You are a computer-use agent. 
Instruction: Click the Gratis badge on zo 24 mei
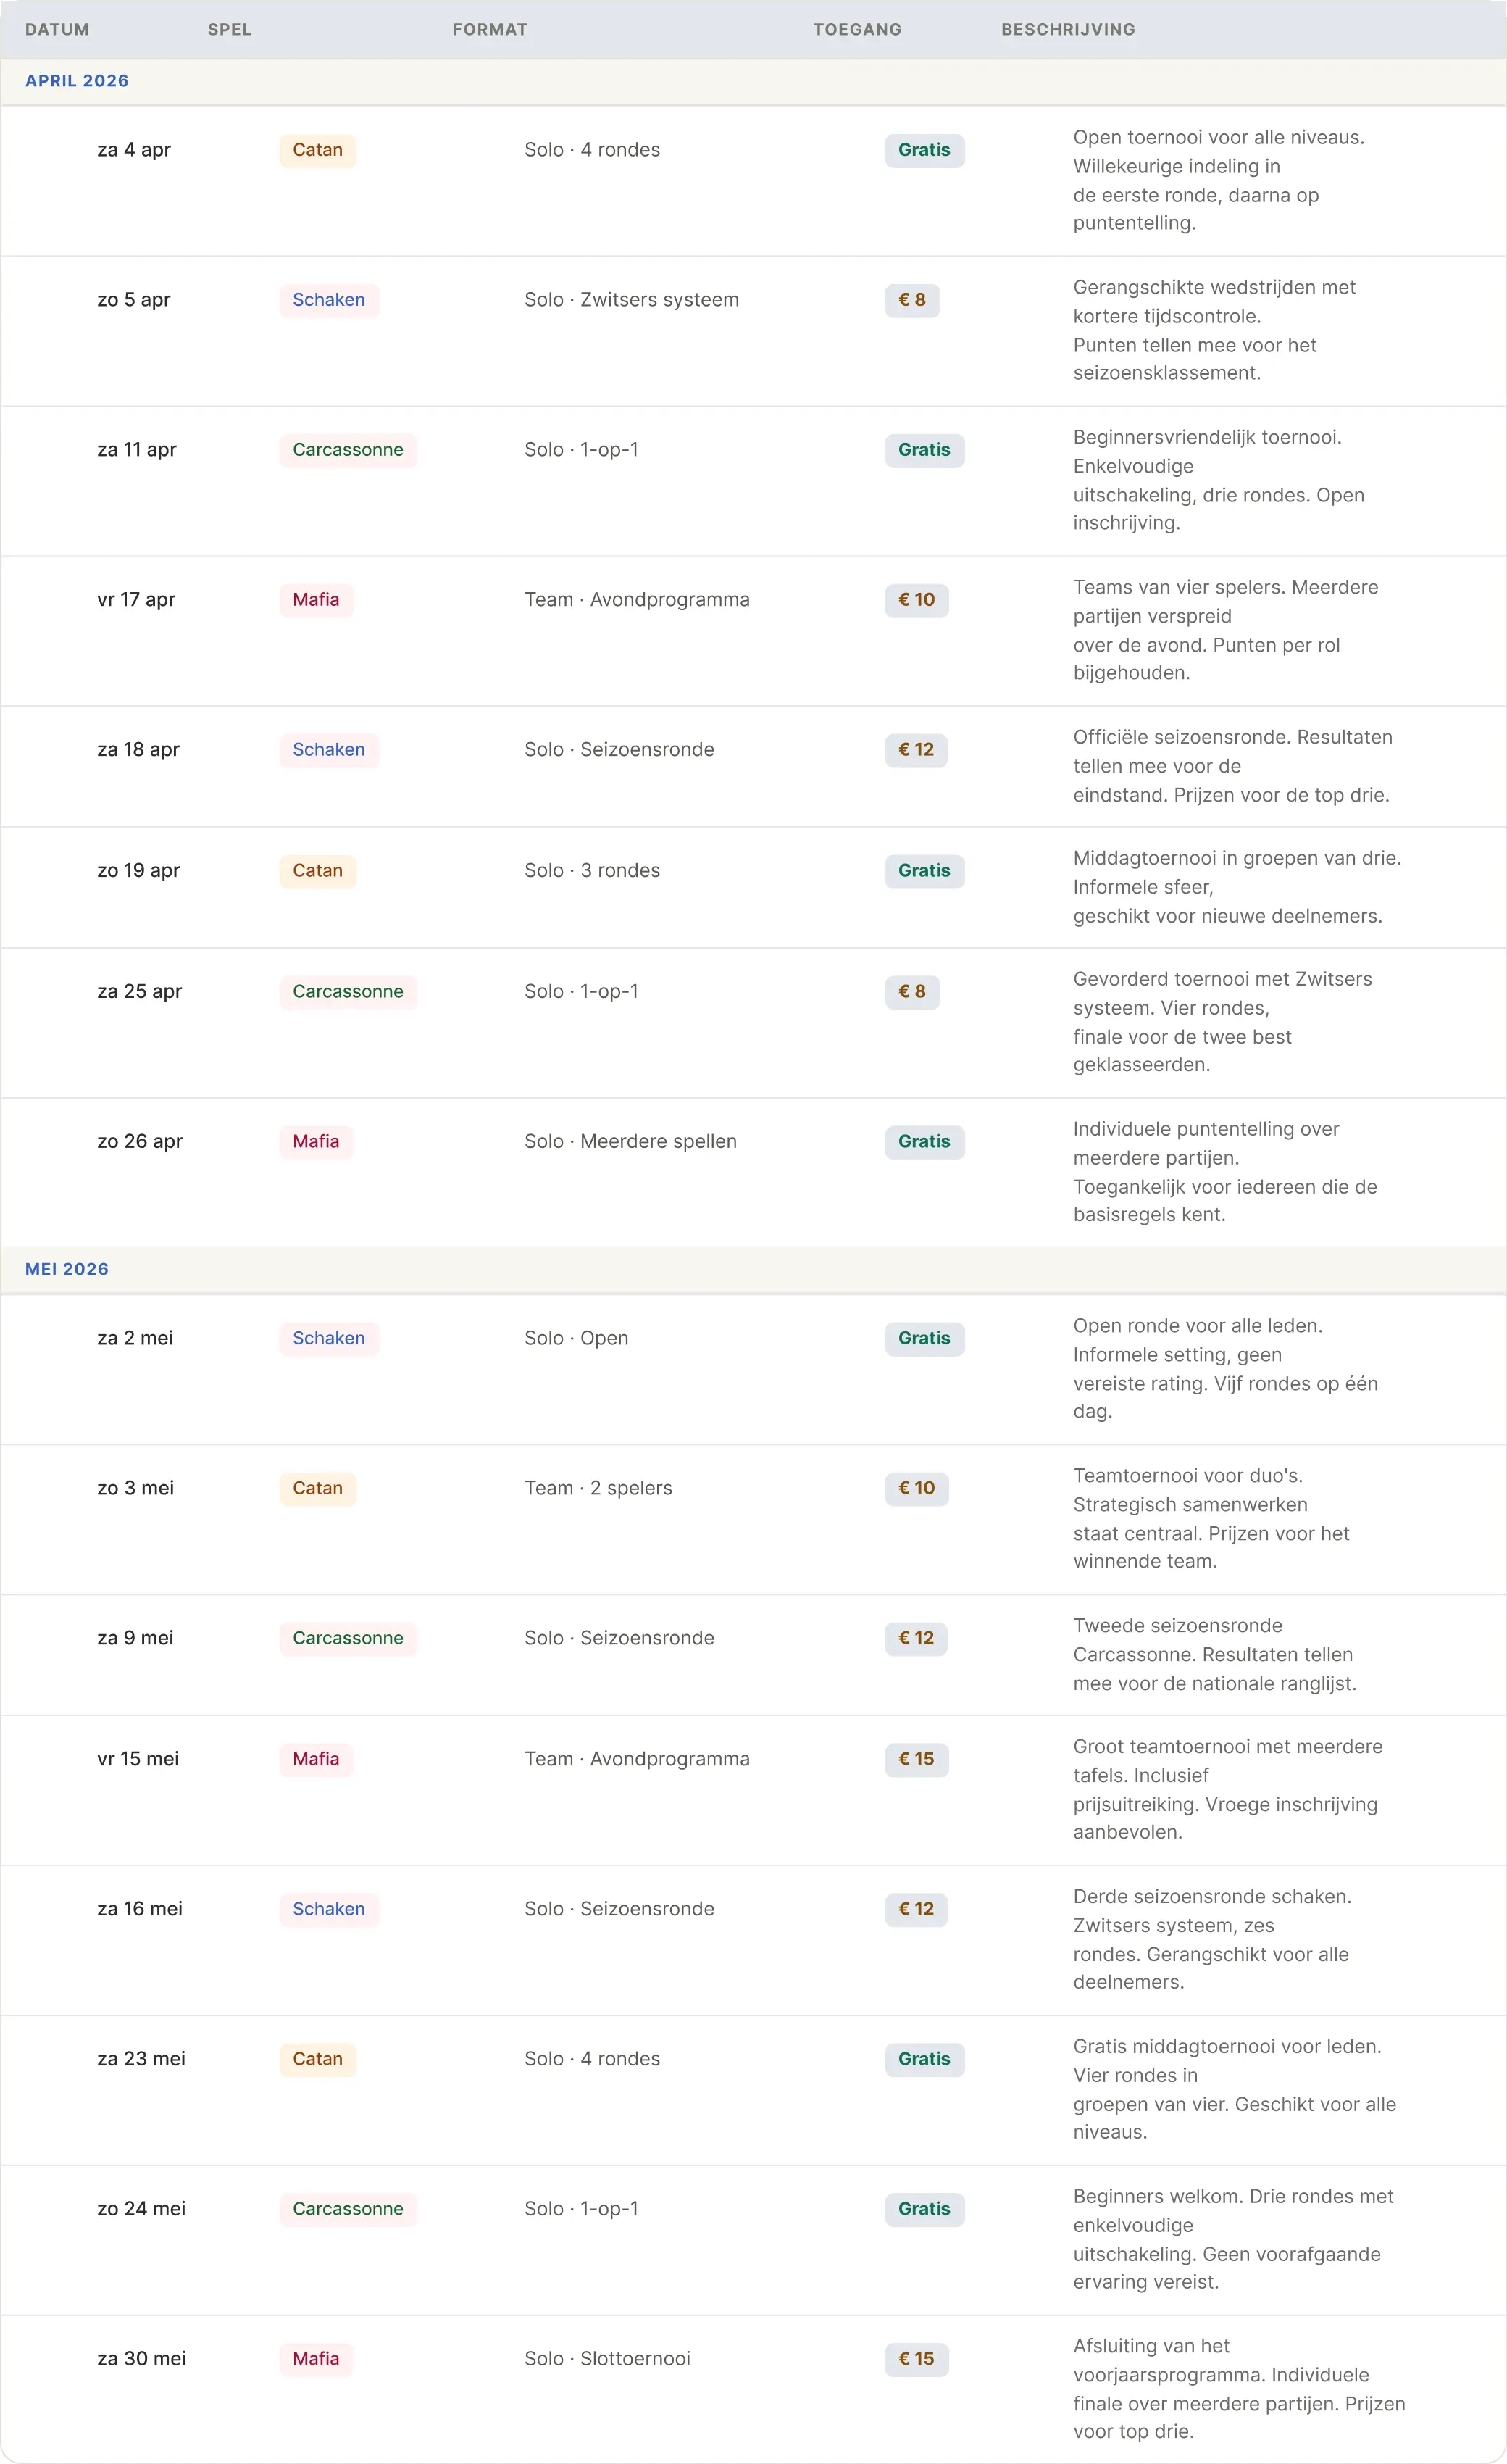click(924, 2209)
